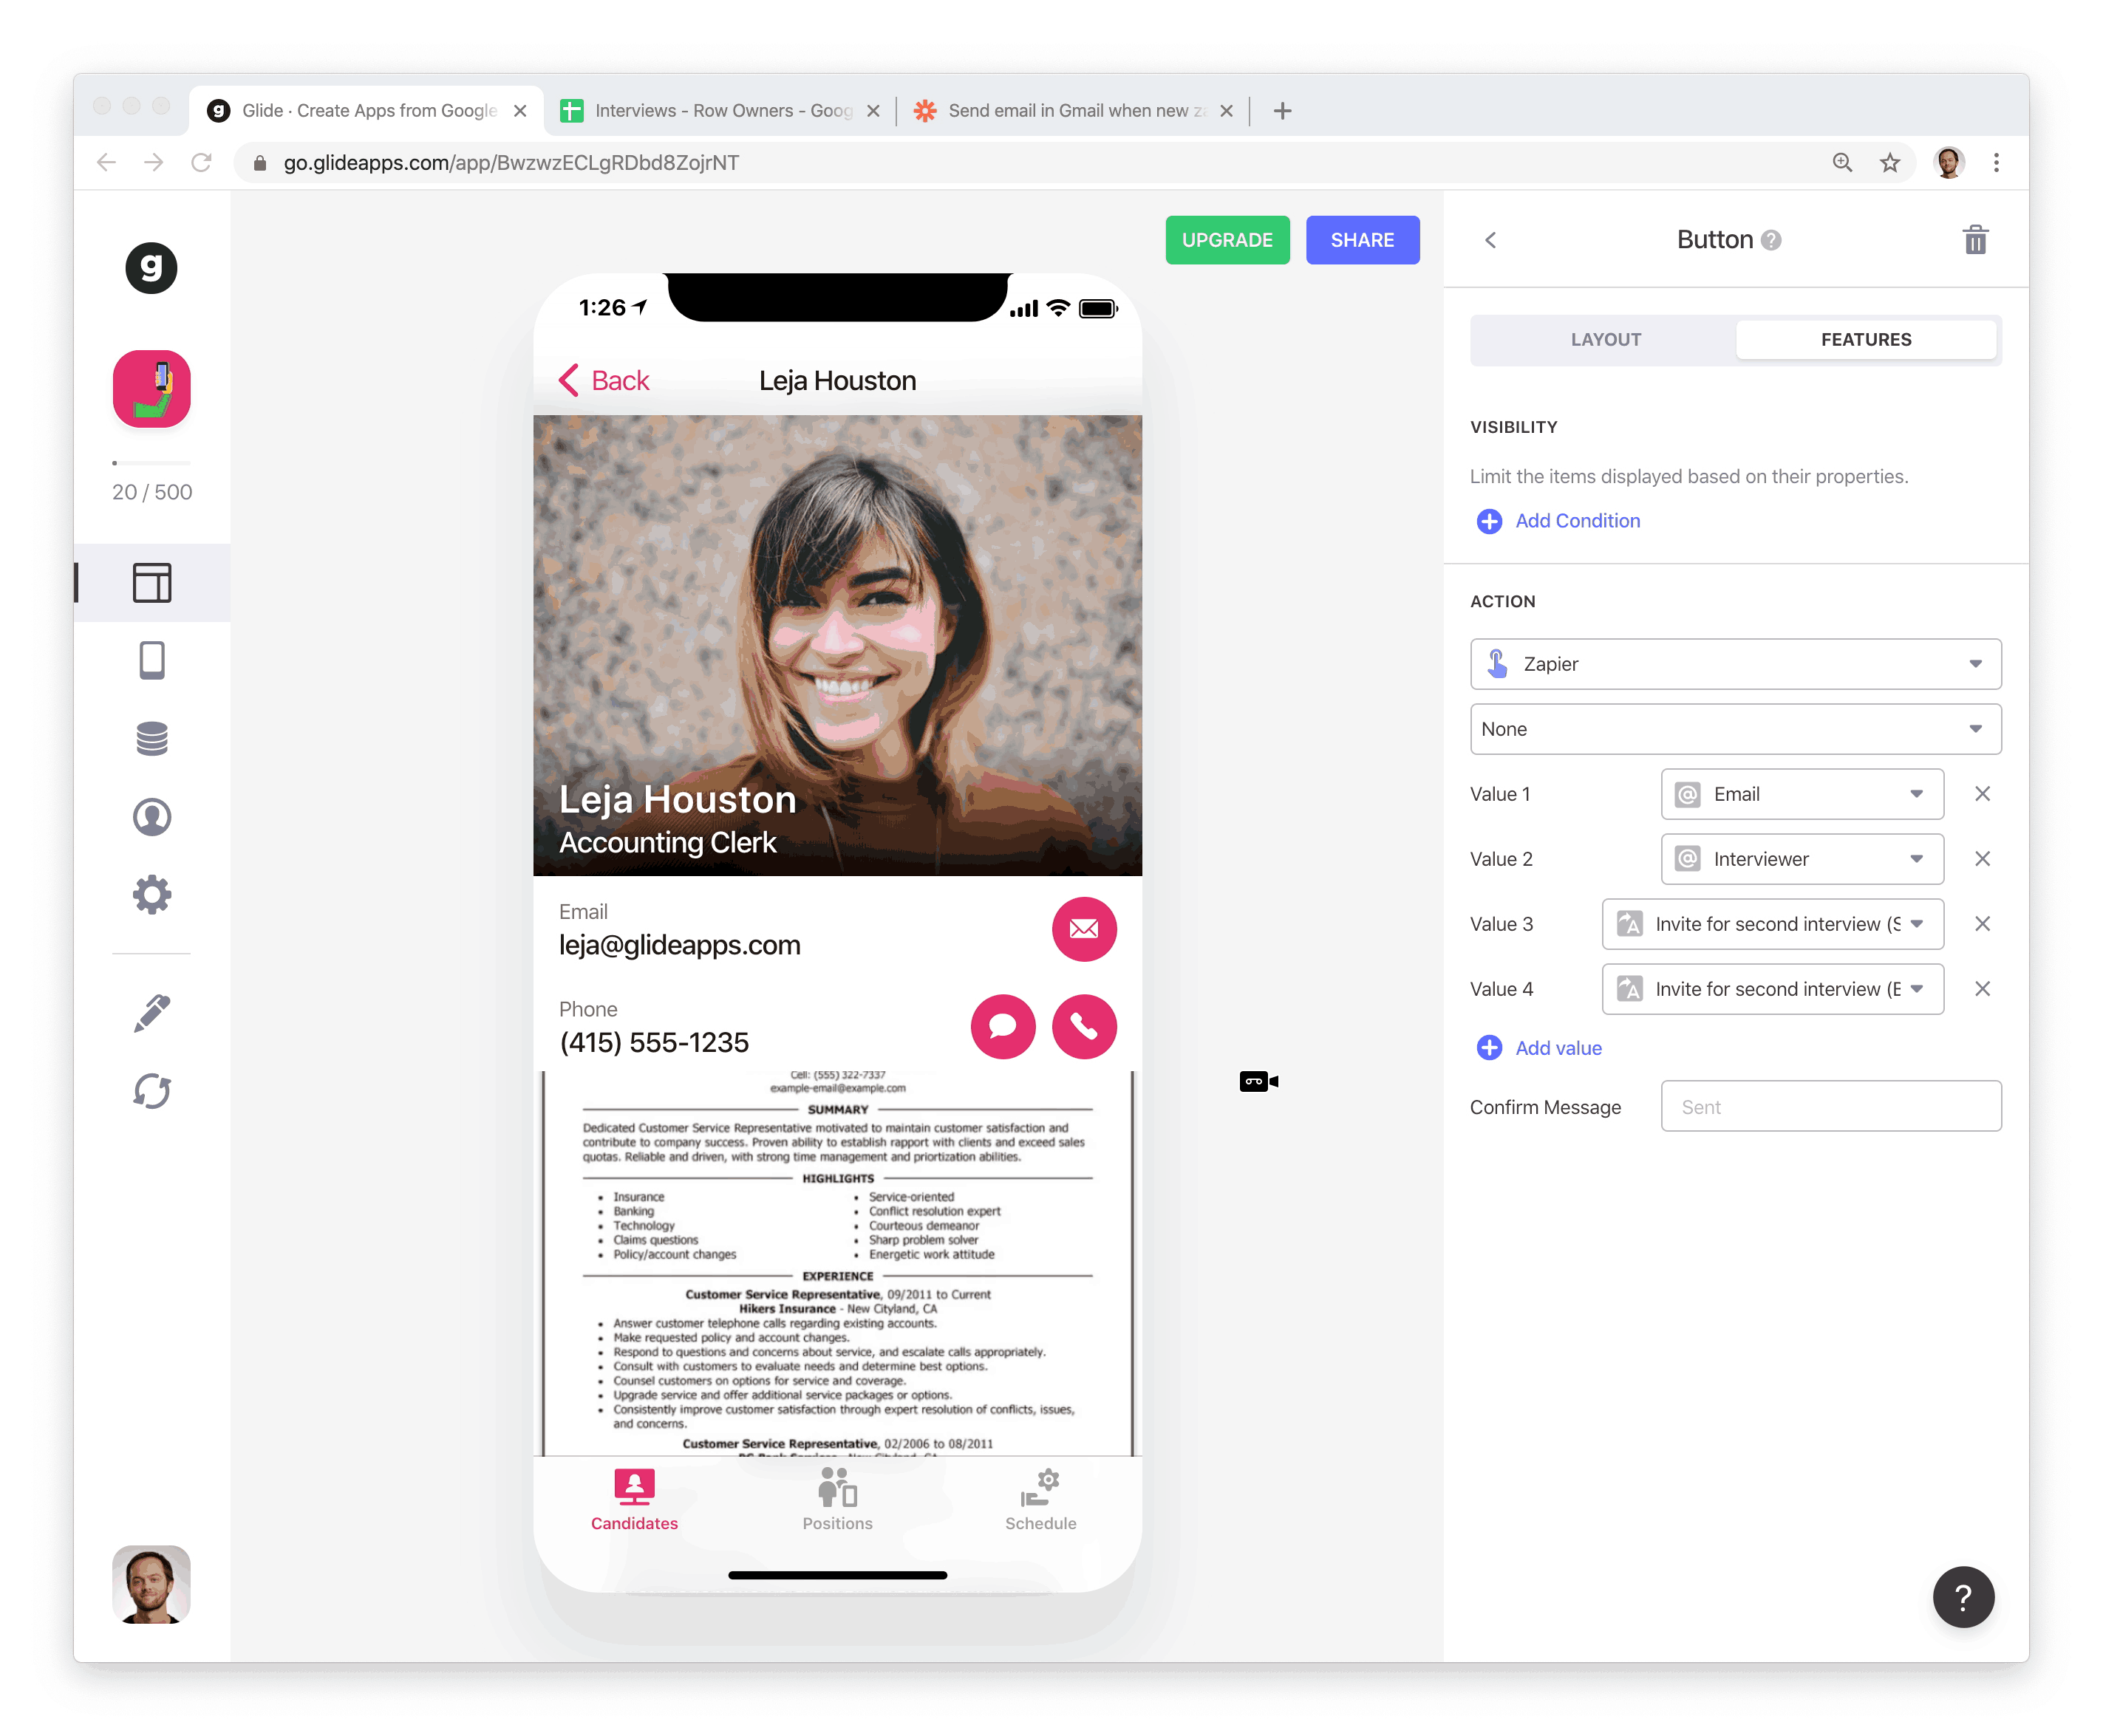The image size is (2103, 1736).
Task: Tap the pink phone call button
Action: [1084, 1026]
